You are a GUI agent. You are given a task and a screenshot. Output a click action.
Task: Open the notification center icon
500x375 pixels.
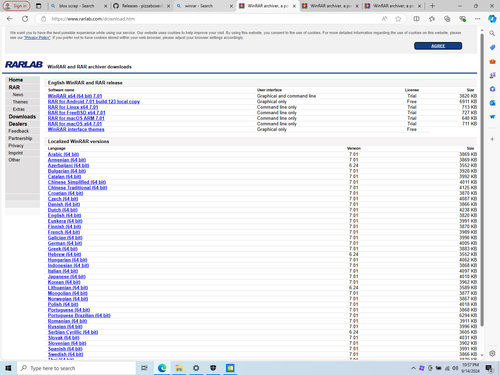point(489,368)
